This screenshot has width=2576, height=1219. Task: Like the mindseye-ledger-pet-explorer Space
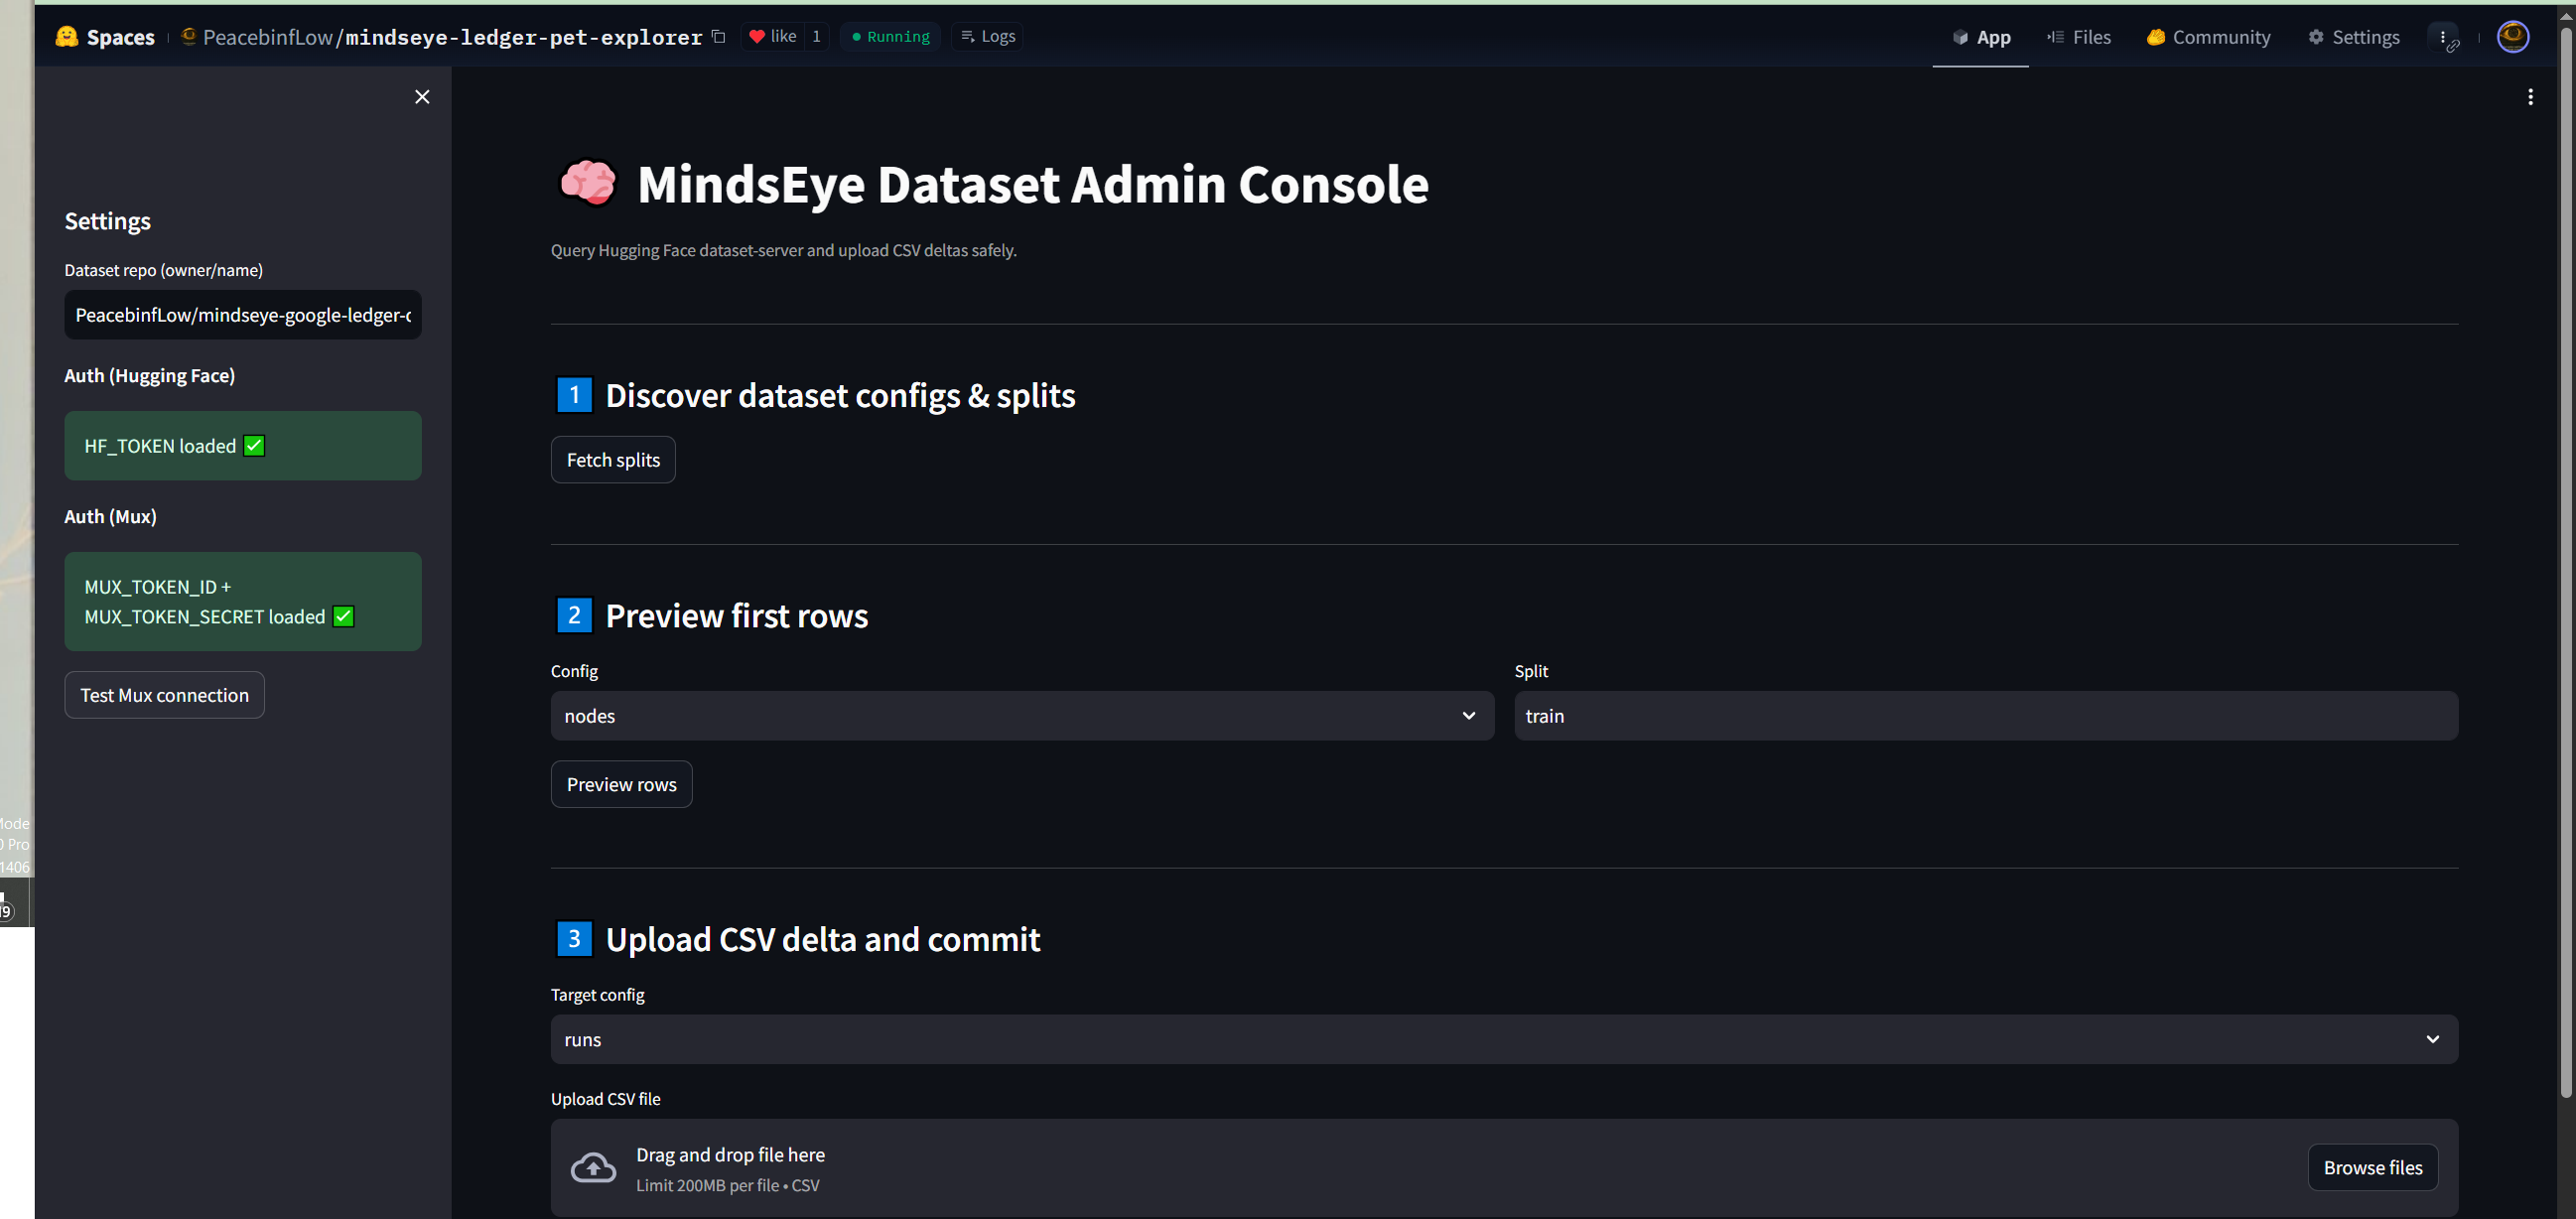tap(772, 36)
